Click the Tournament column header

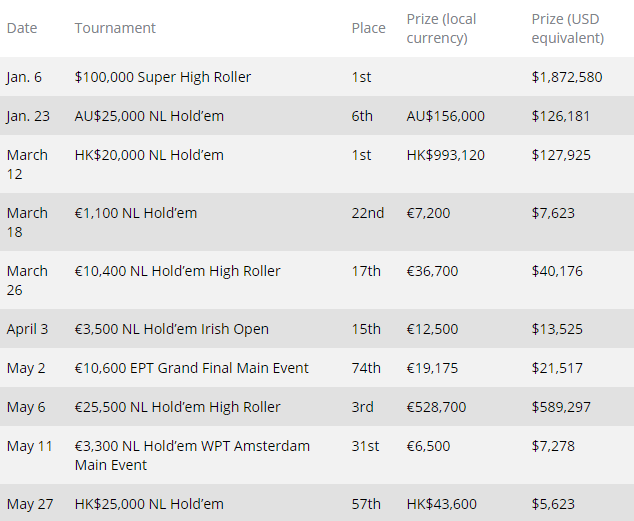(x=115, y=28)
